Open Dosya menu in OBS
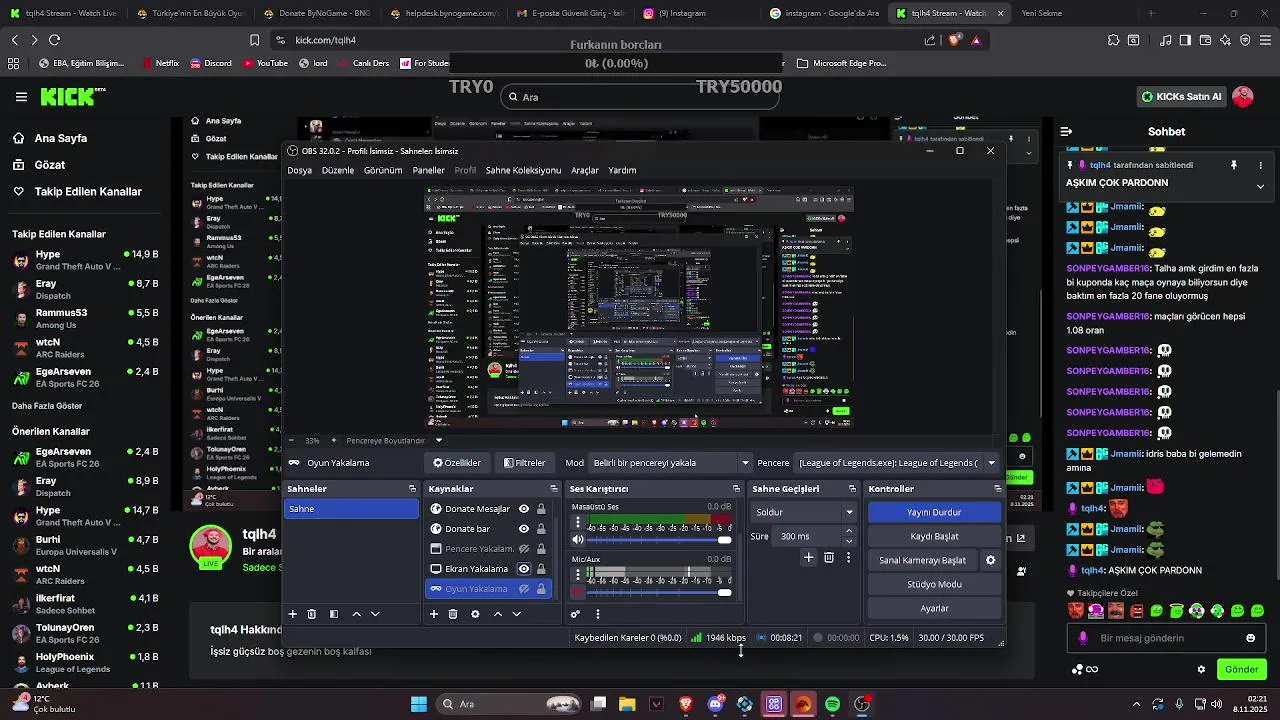The height and width of the screenshot is (720, 1280). (x=300, y=171)
